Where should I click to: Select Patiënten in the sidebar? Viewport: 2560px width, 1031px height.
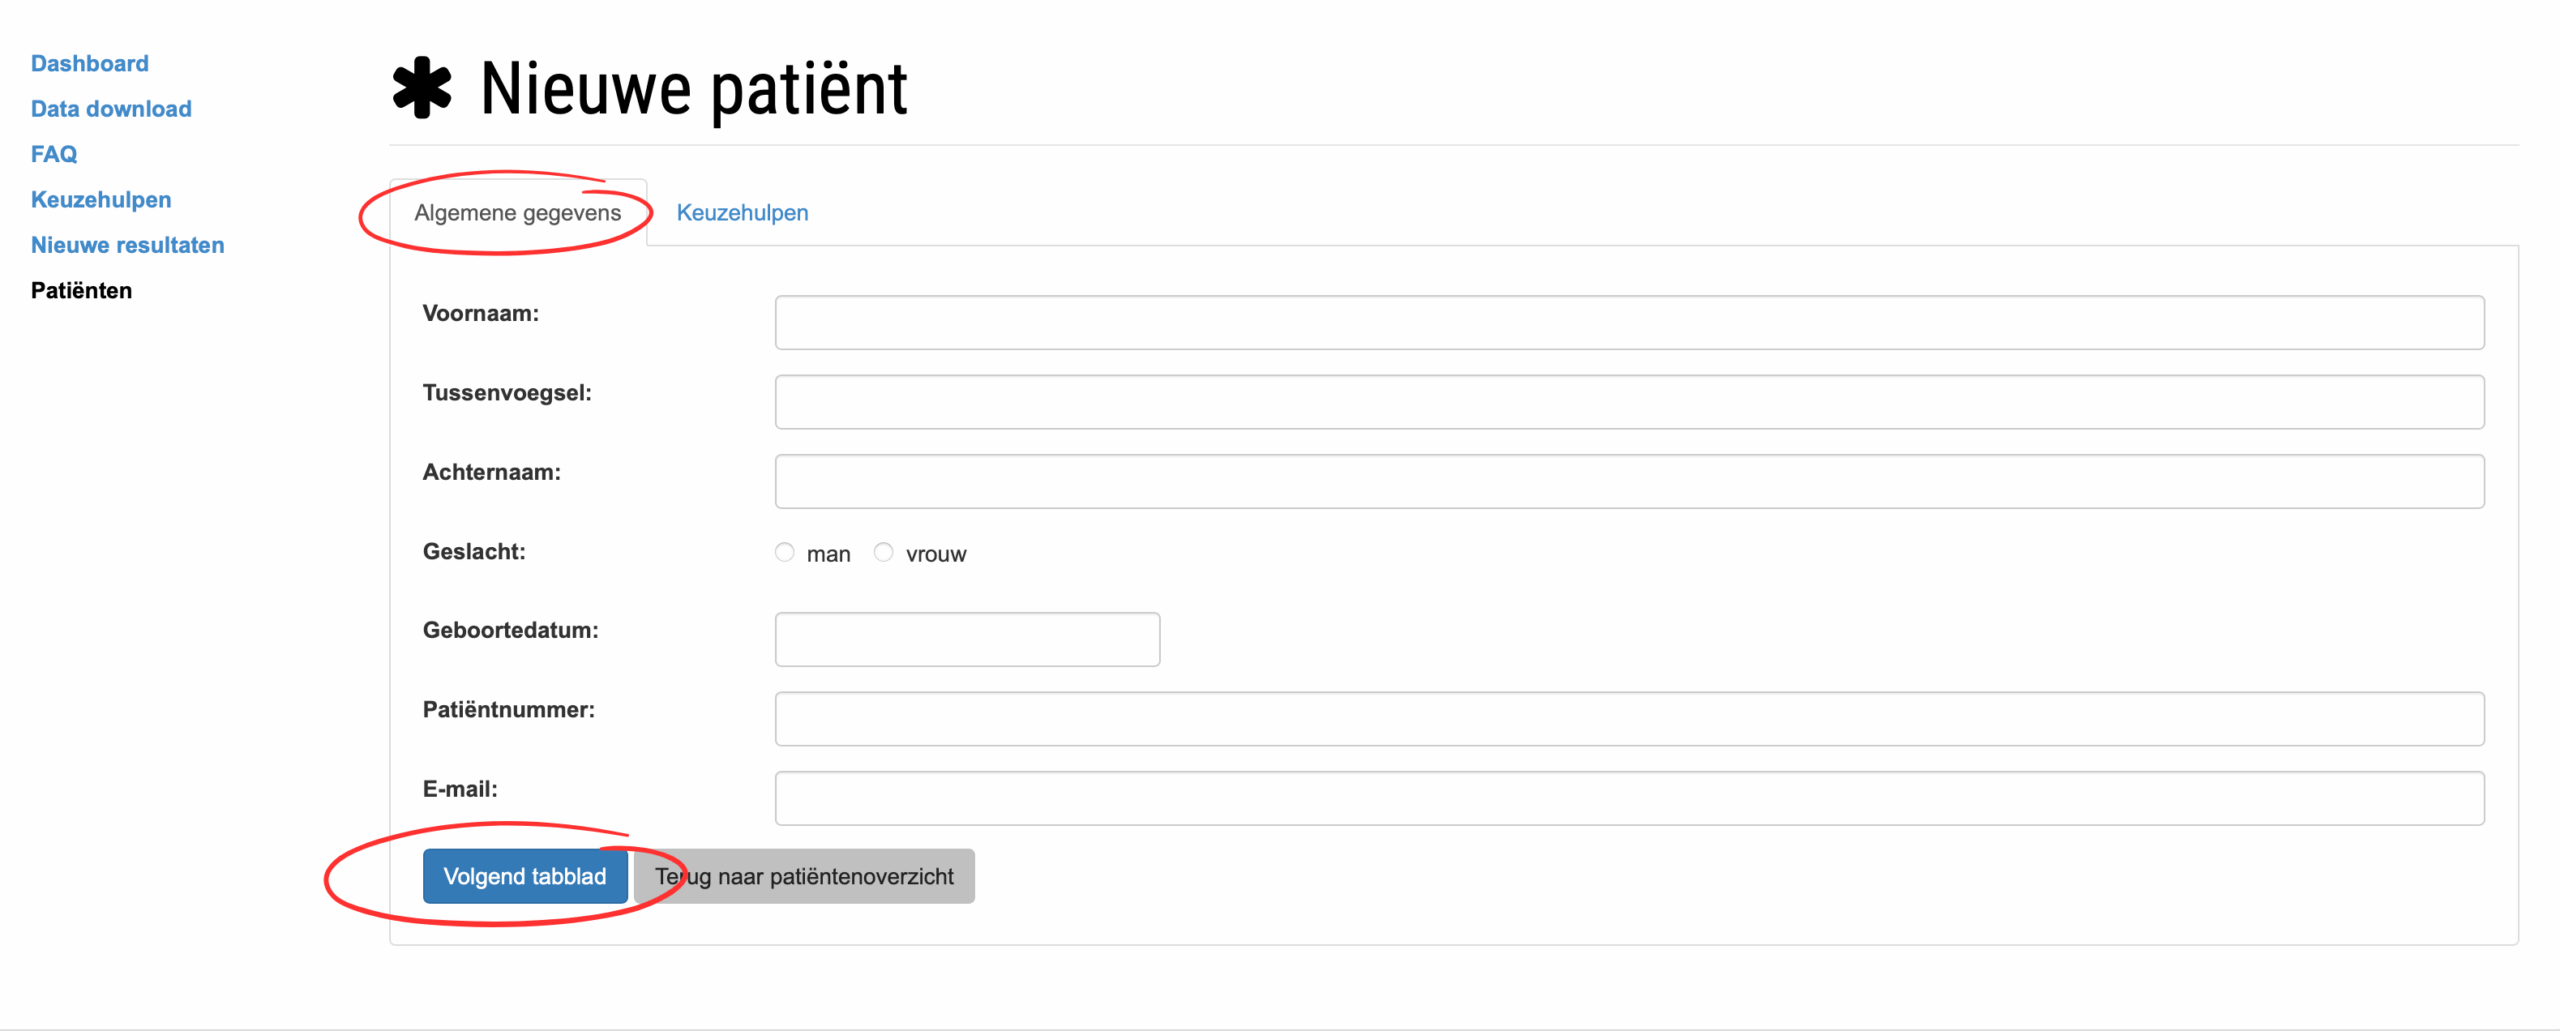[x=81, y=290]
